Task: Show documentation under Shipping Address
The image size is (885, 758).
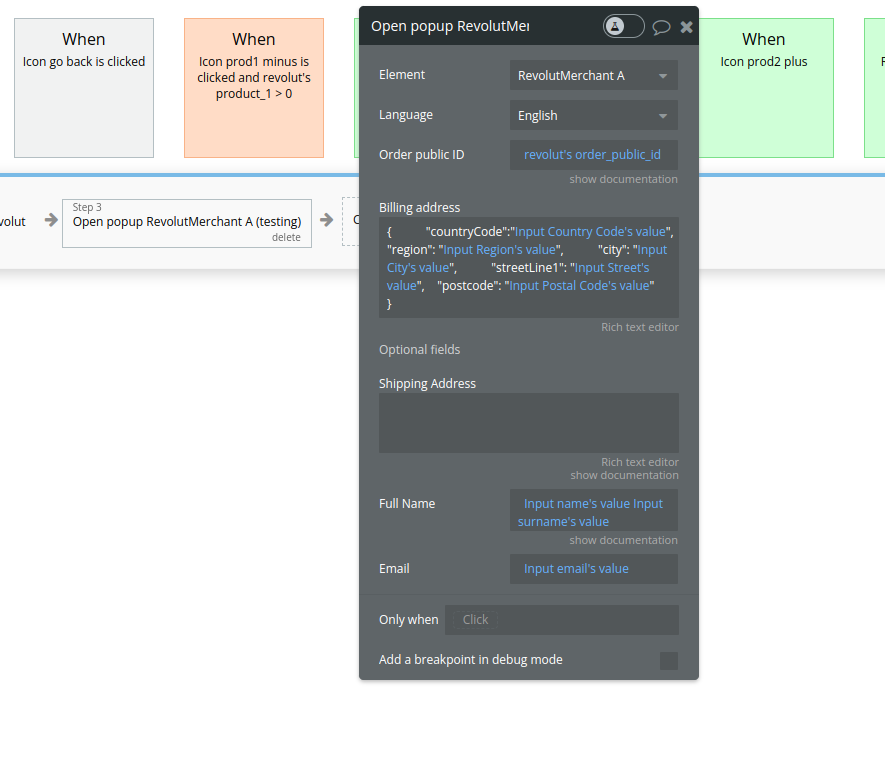Action: click(x=624, y=475)
